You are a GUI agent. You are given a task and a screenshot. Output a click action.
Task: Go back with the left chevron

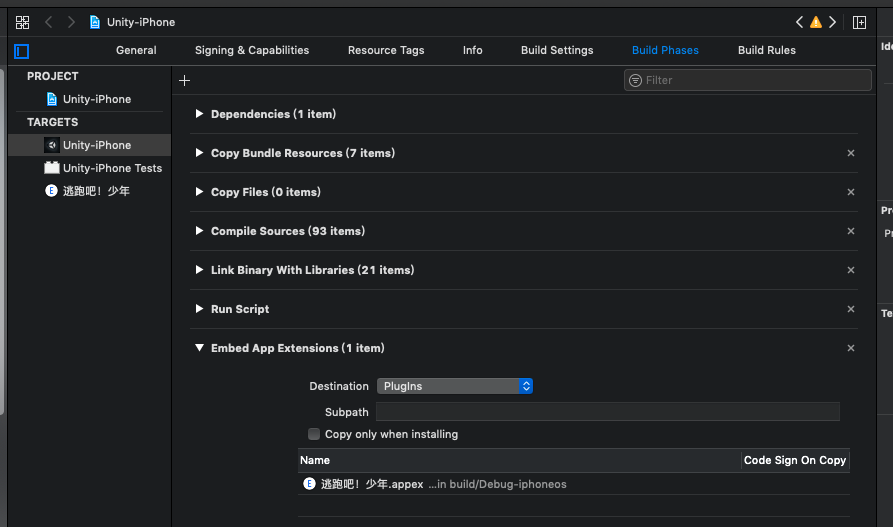coord(48,22)
